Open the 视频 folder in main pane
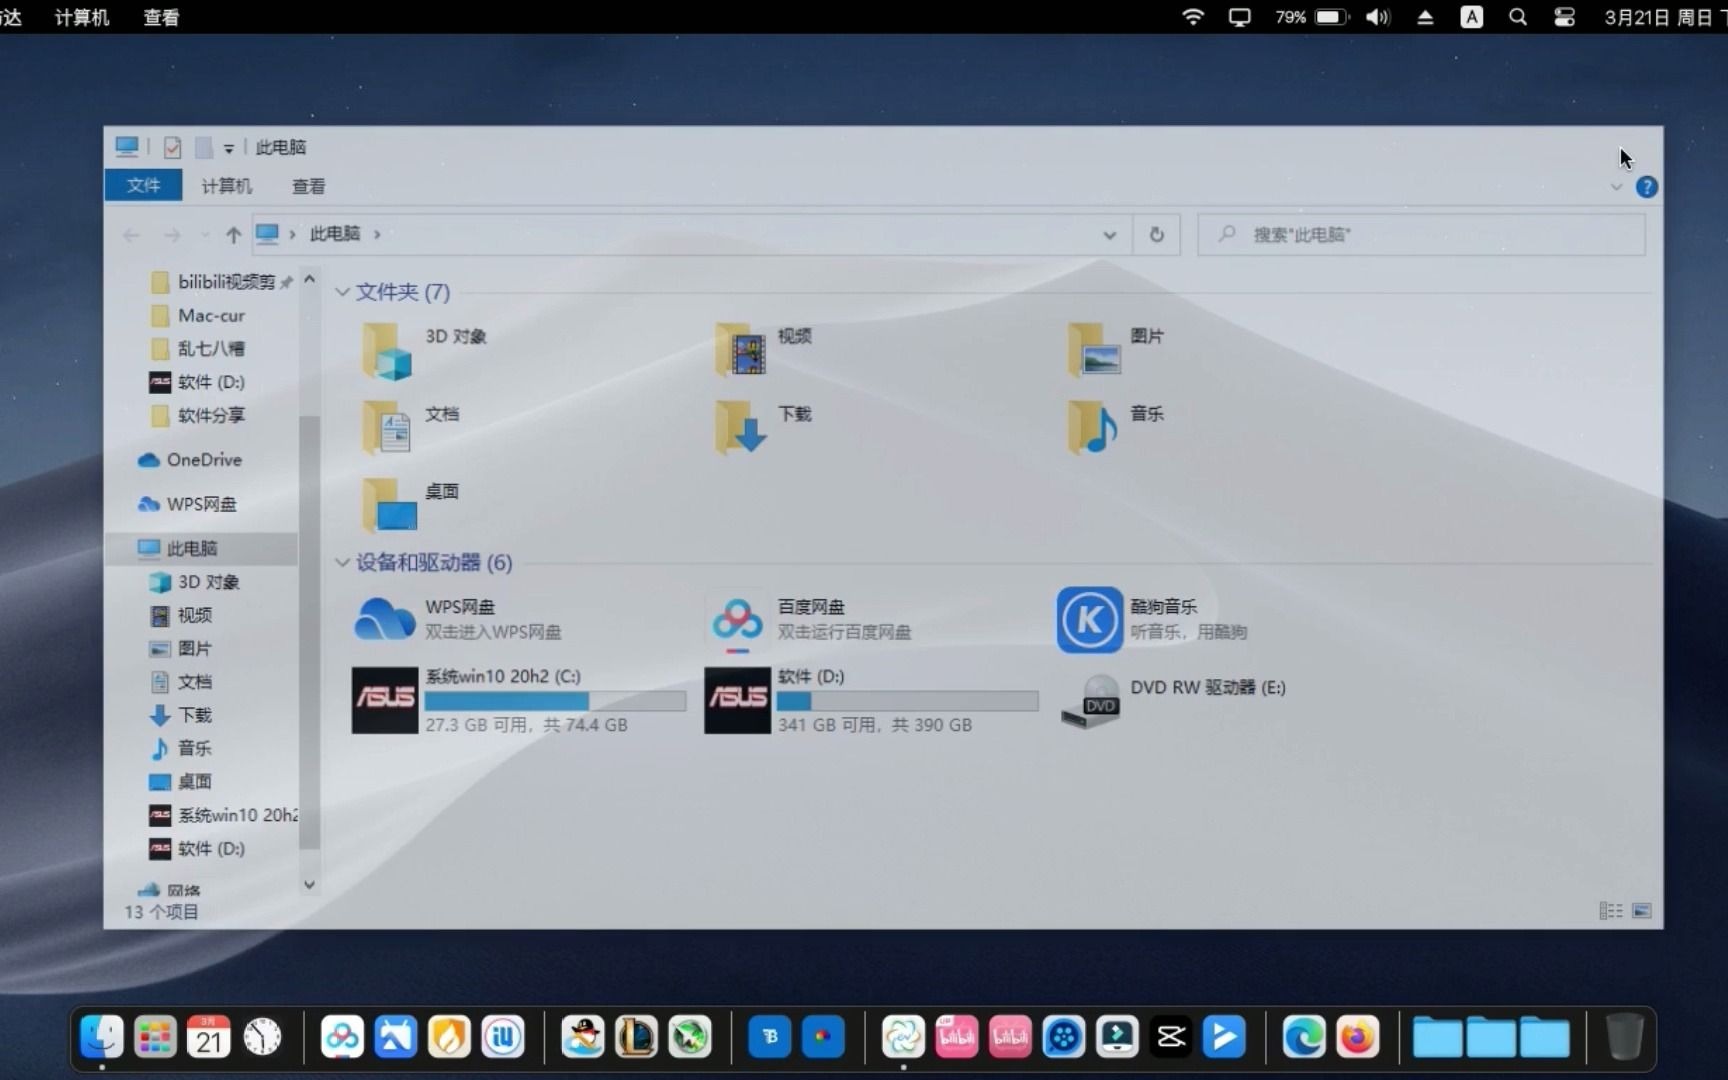Screen dimensions: 1728x1080 (765, 350)
